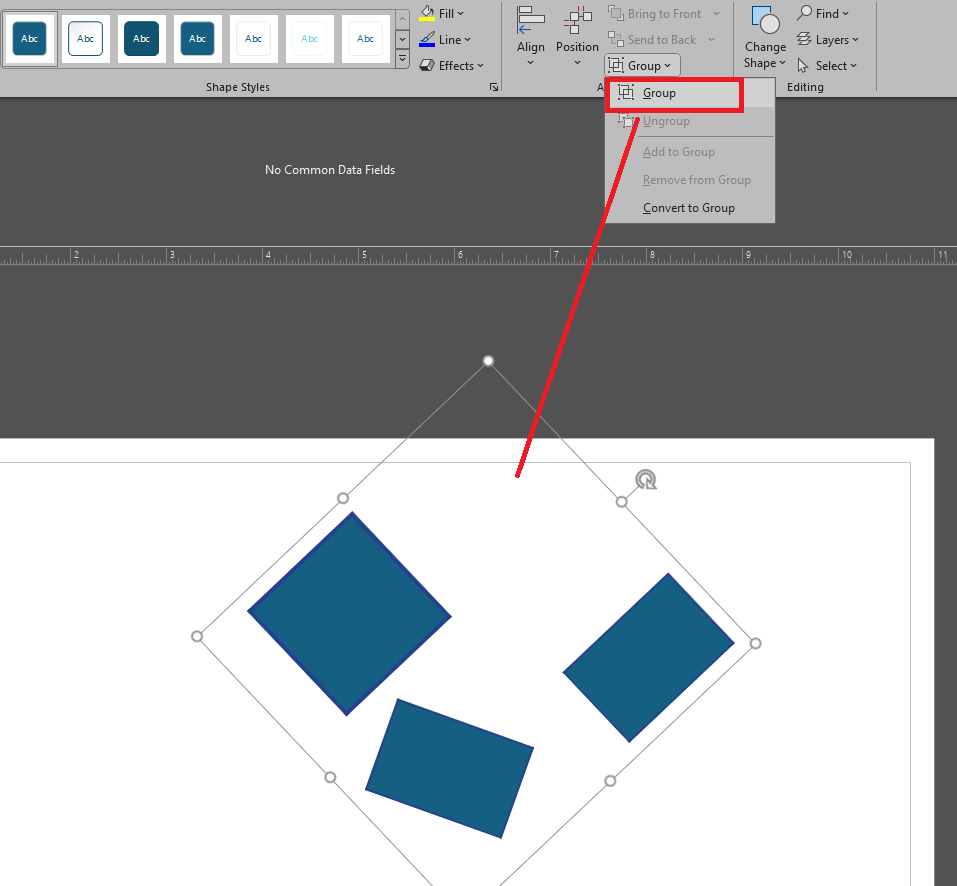This screenshot has width=957, height=886.
Task: Apply the sixth light-blue text Abc style
Action: tap(309, 38)
